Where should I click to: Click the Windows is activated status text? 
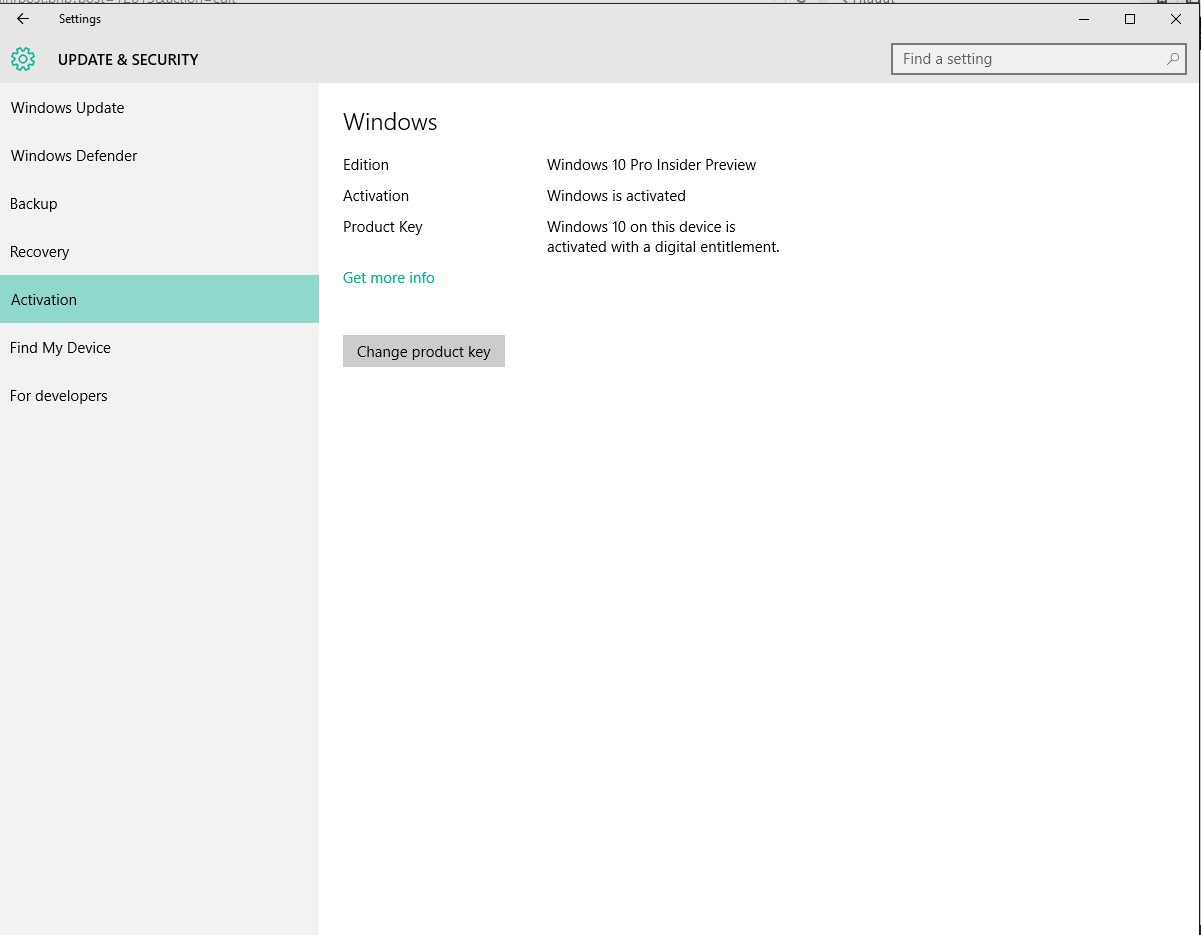616,196
